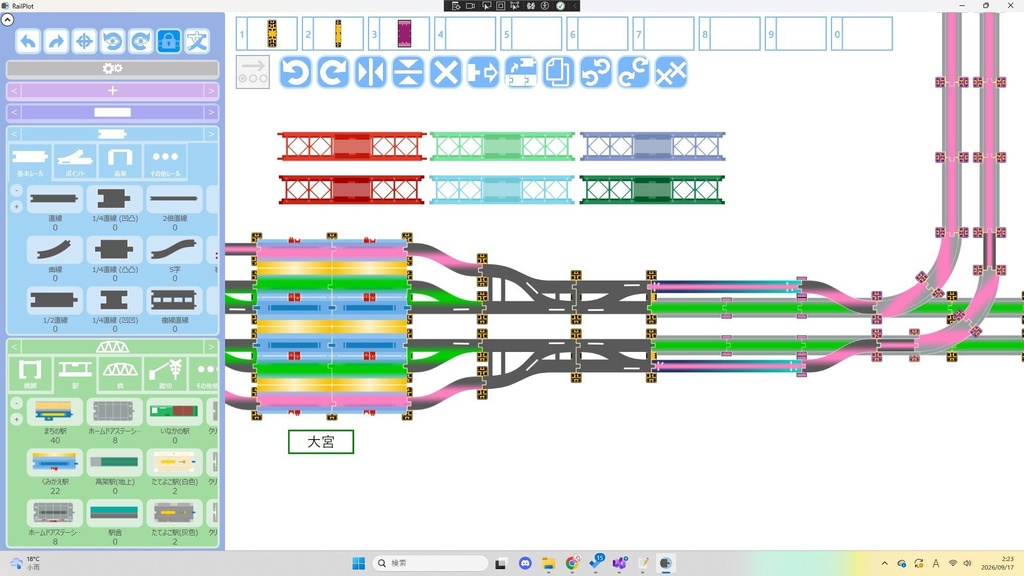
Task: Delete selection with the X button
Action: [445, 72]
